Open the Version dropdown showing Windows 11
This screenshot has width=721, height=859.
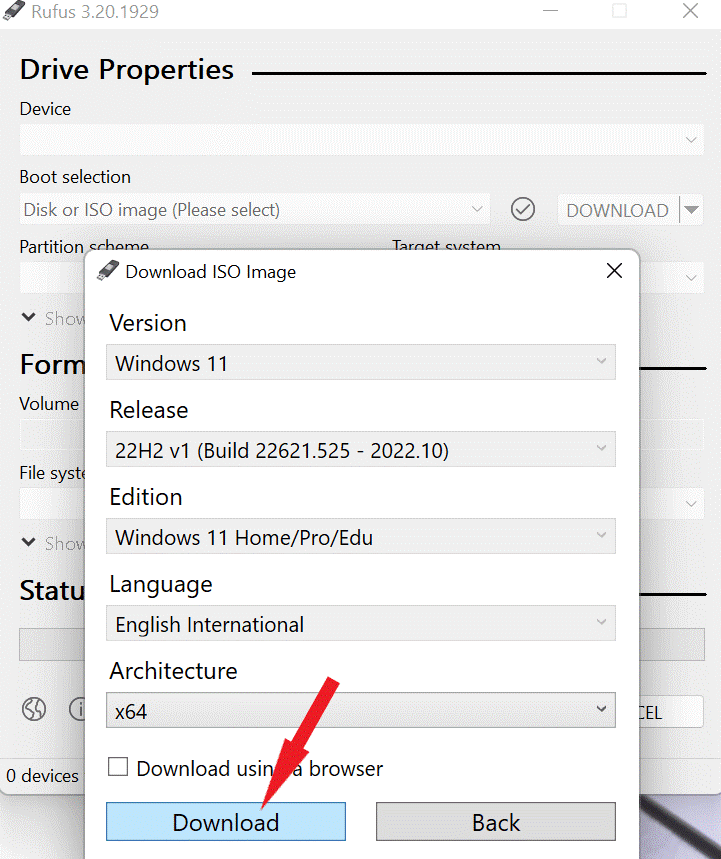point(360,362)
